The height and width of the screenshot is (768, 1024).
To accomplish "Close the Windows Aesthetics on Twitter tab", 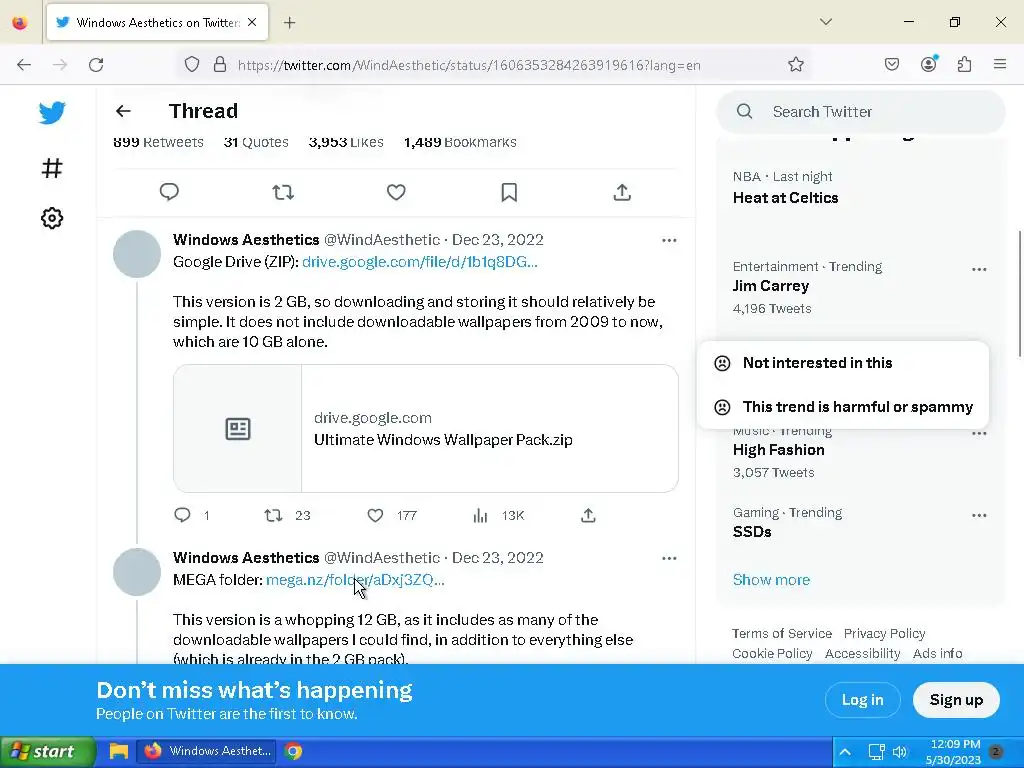I will (x=252, y=22).
